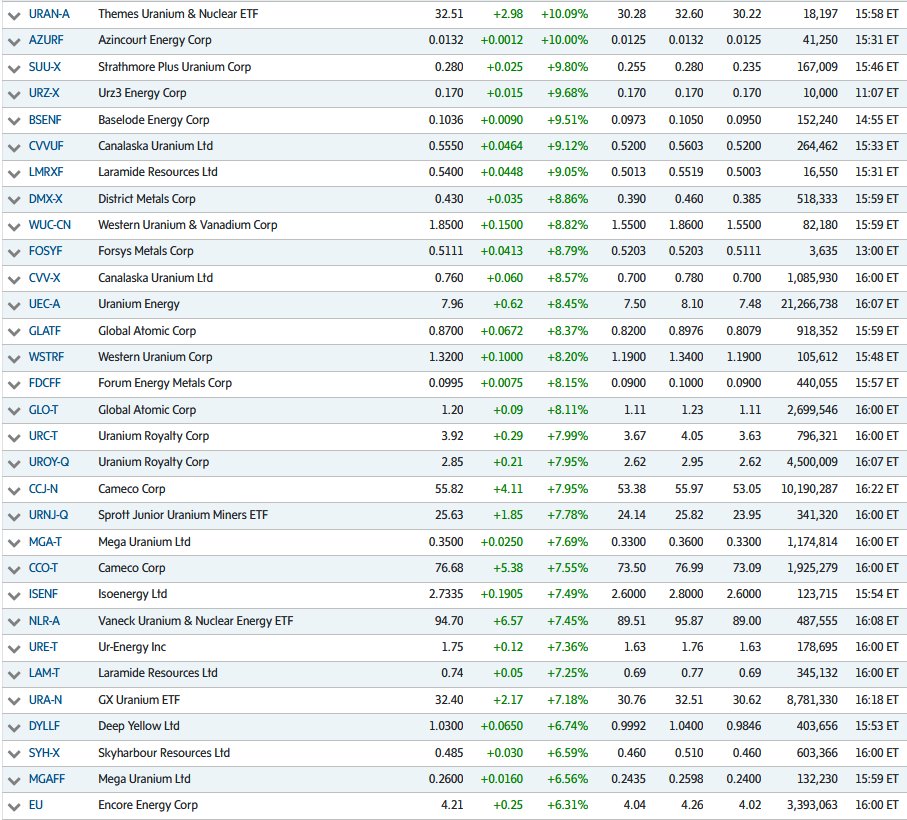Click the +6.57 change for NLR-A
Screen dimensions: 907x820
(508, 620)
